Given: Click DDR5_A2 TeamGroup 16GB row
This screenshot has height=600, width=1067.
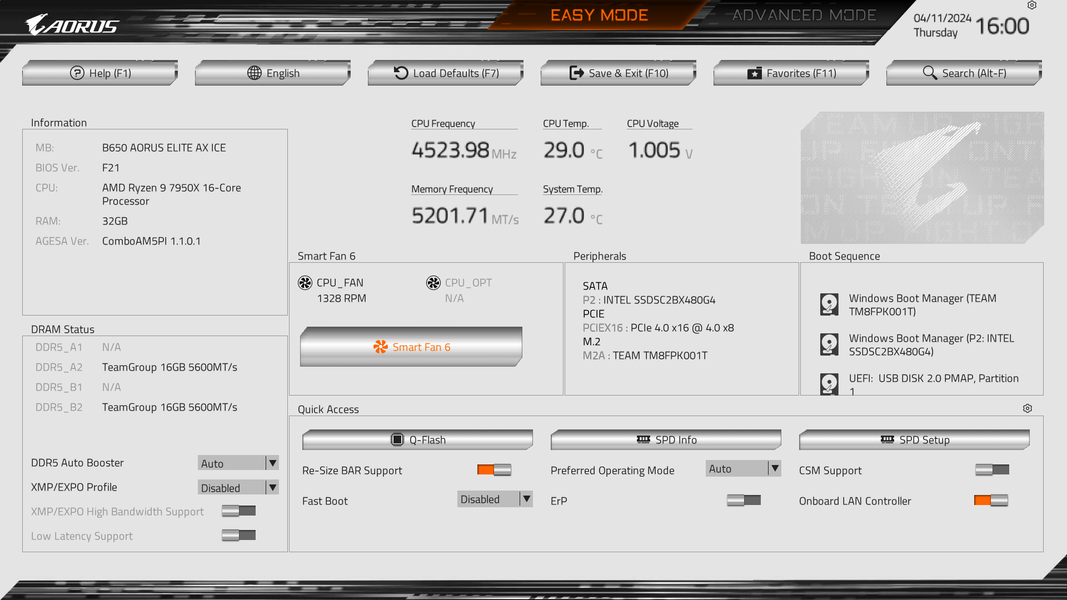Looking at the screenshot, I should 136,367.
